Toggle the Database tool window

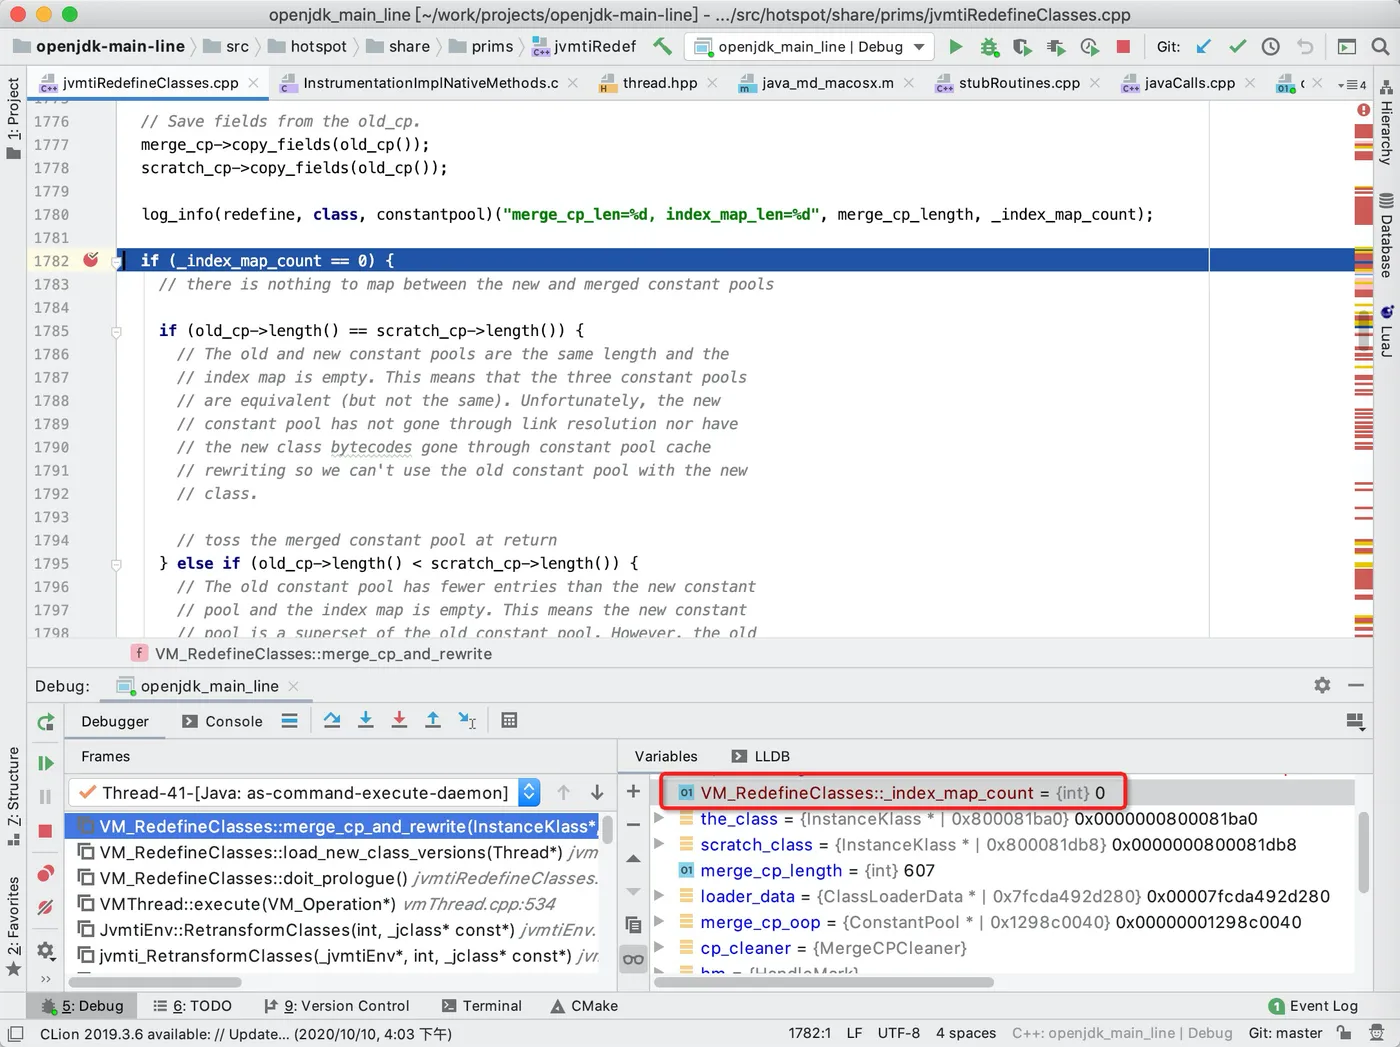coord(1386,236)
